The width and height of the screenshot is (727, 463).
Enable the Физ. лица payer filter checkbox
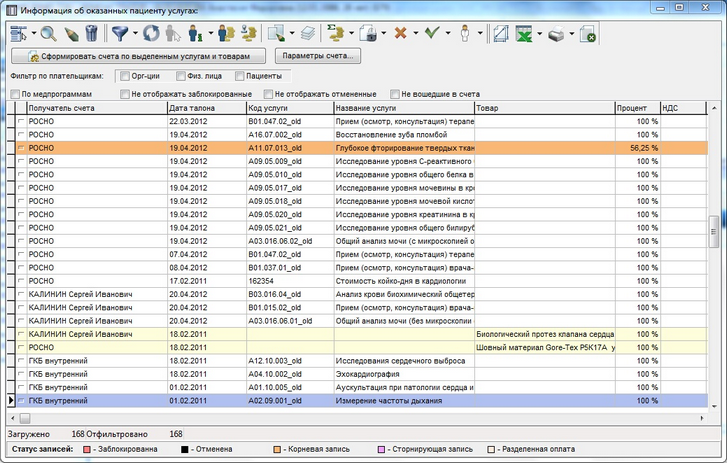pyautogui.click(x=181, y=76)
